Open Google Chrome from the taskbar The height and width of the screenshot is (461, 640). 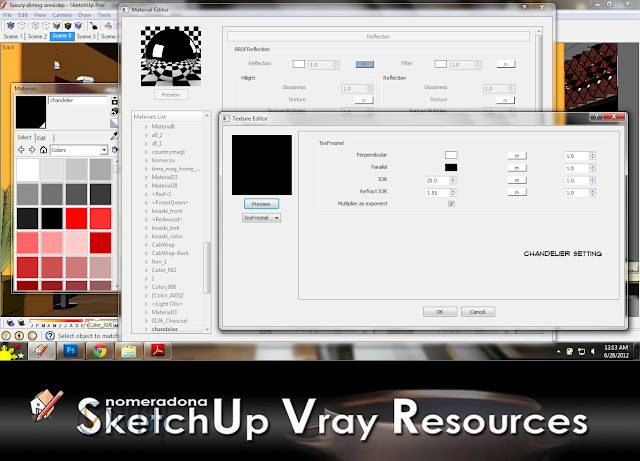(x=100, y=351)
